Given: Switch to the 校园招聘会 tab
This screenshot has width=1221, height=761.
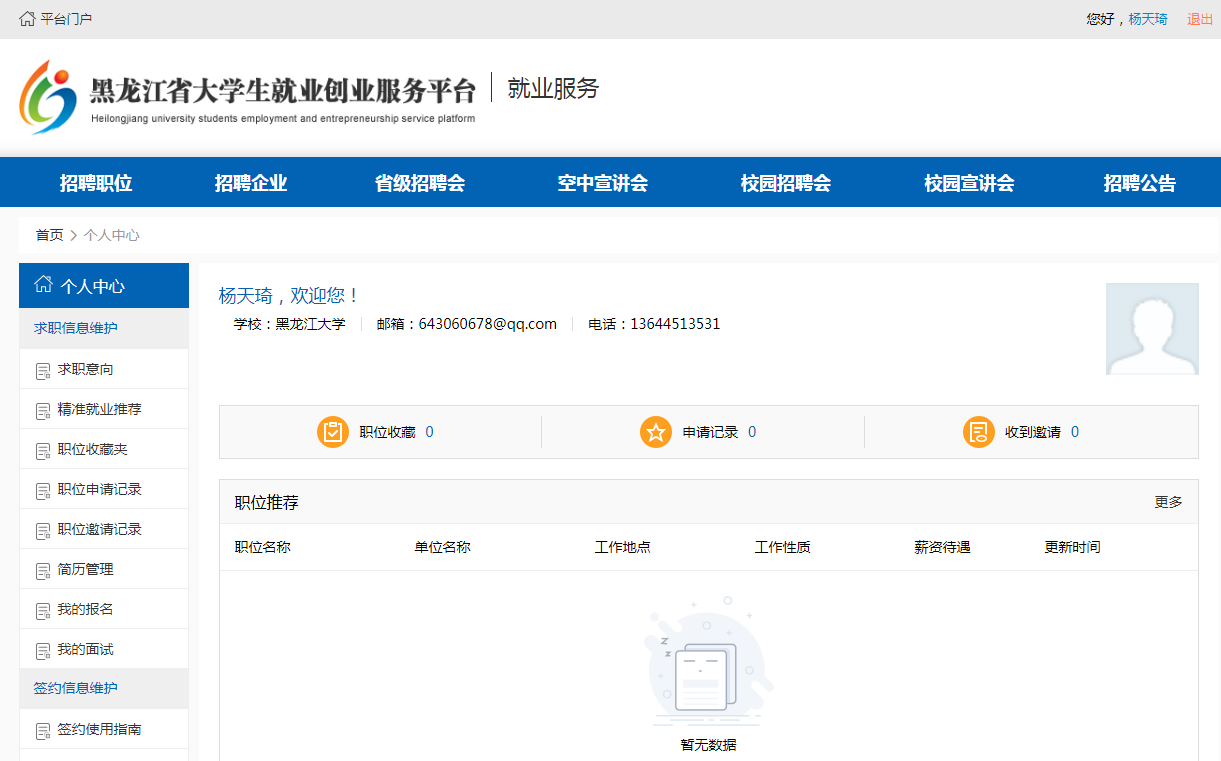Looking at the screenshot, I should pyautogui.click(x=786, y=182).
